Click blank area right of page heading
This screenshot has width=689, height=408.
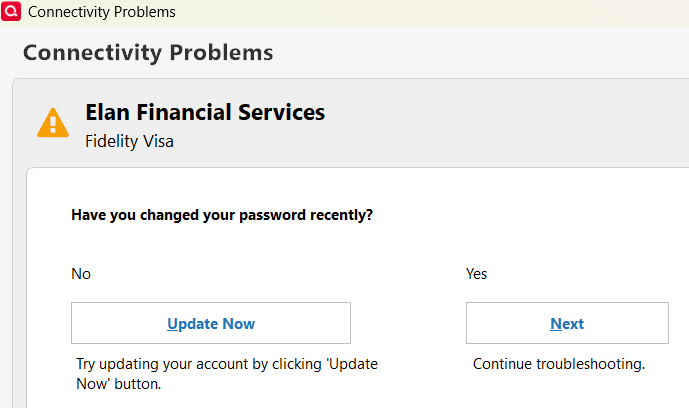coord(480,52)
